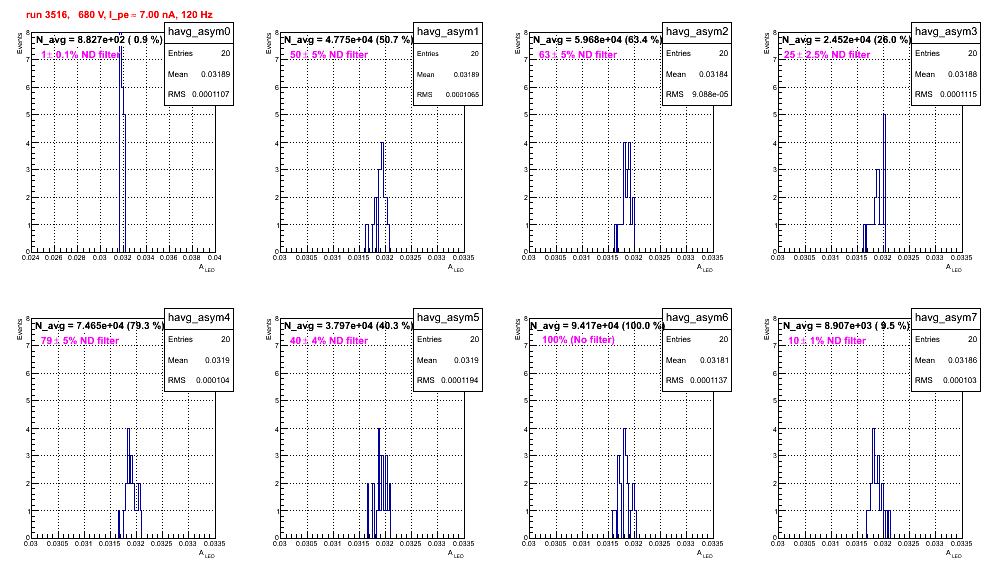Click the N_avg = 5.968e+04 label
This screenshot has width=996, height=572.
click(597, 39)
